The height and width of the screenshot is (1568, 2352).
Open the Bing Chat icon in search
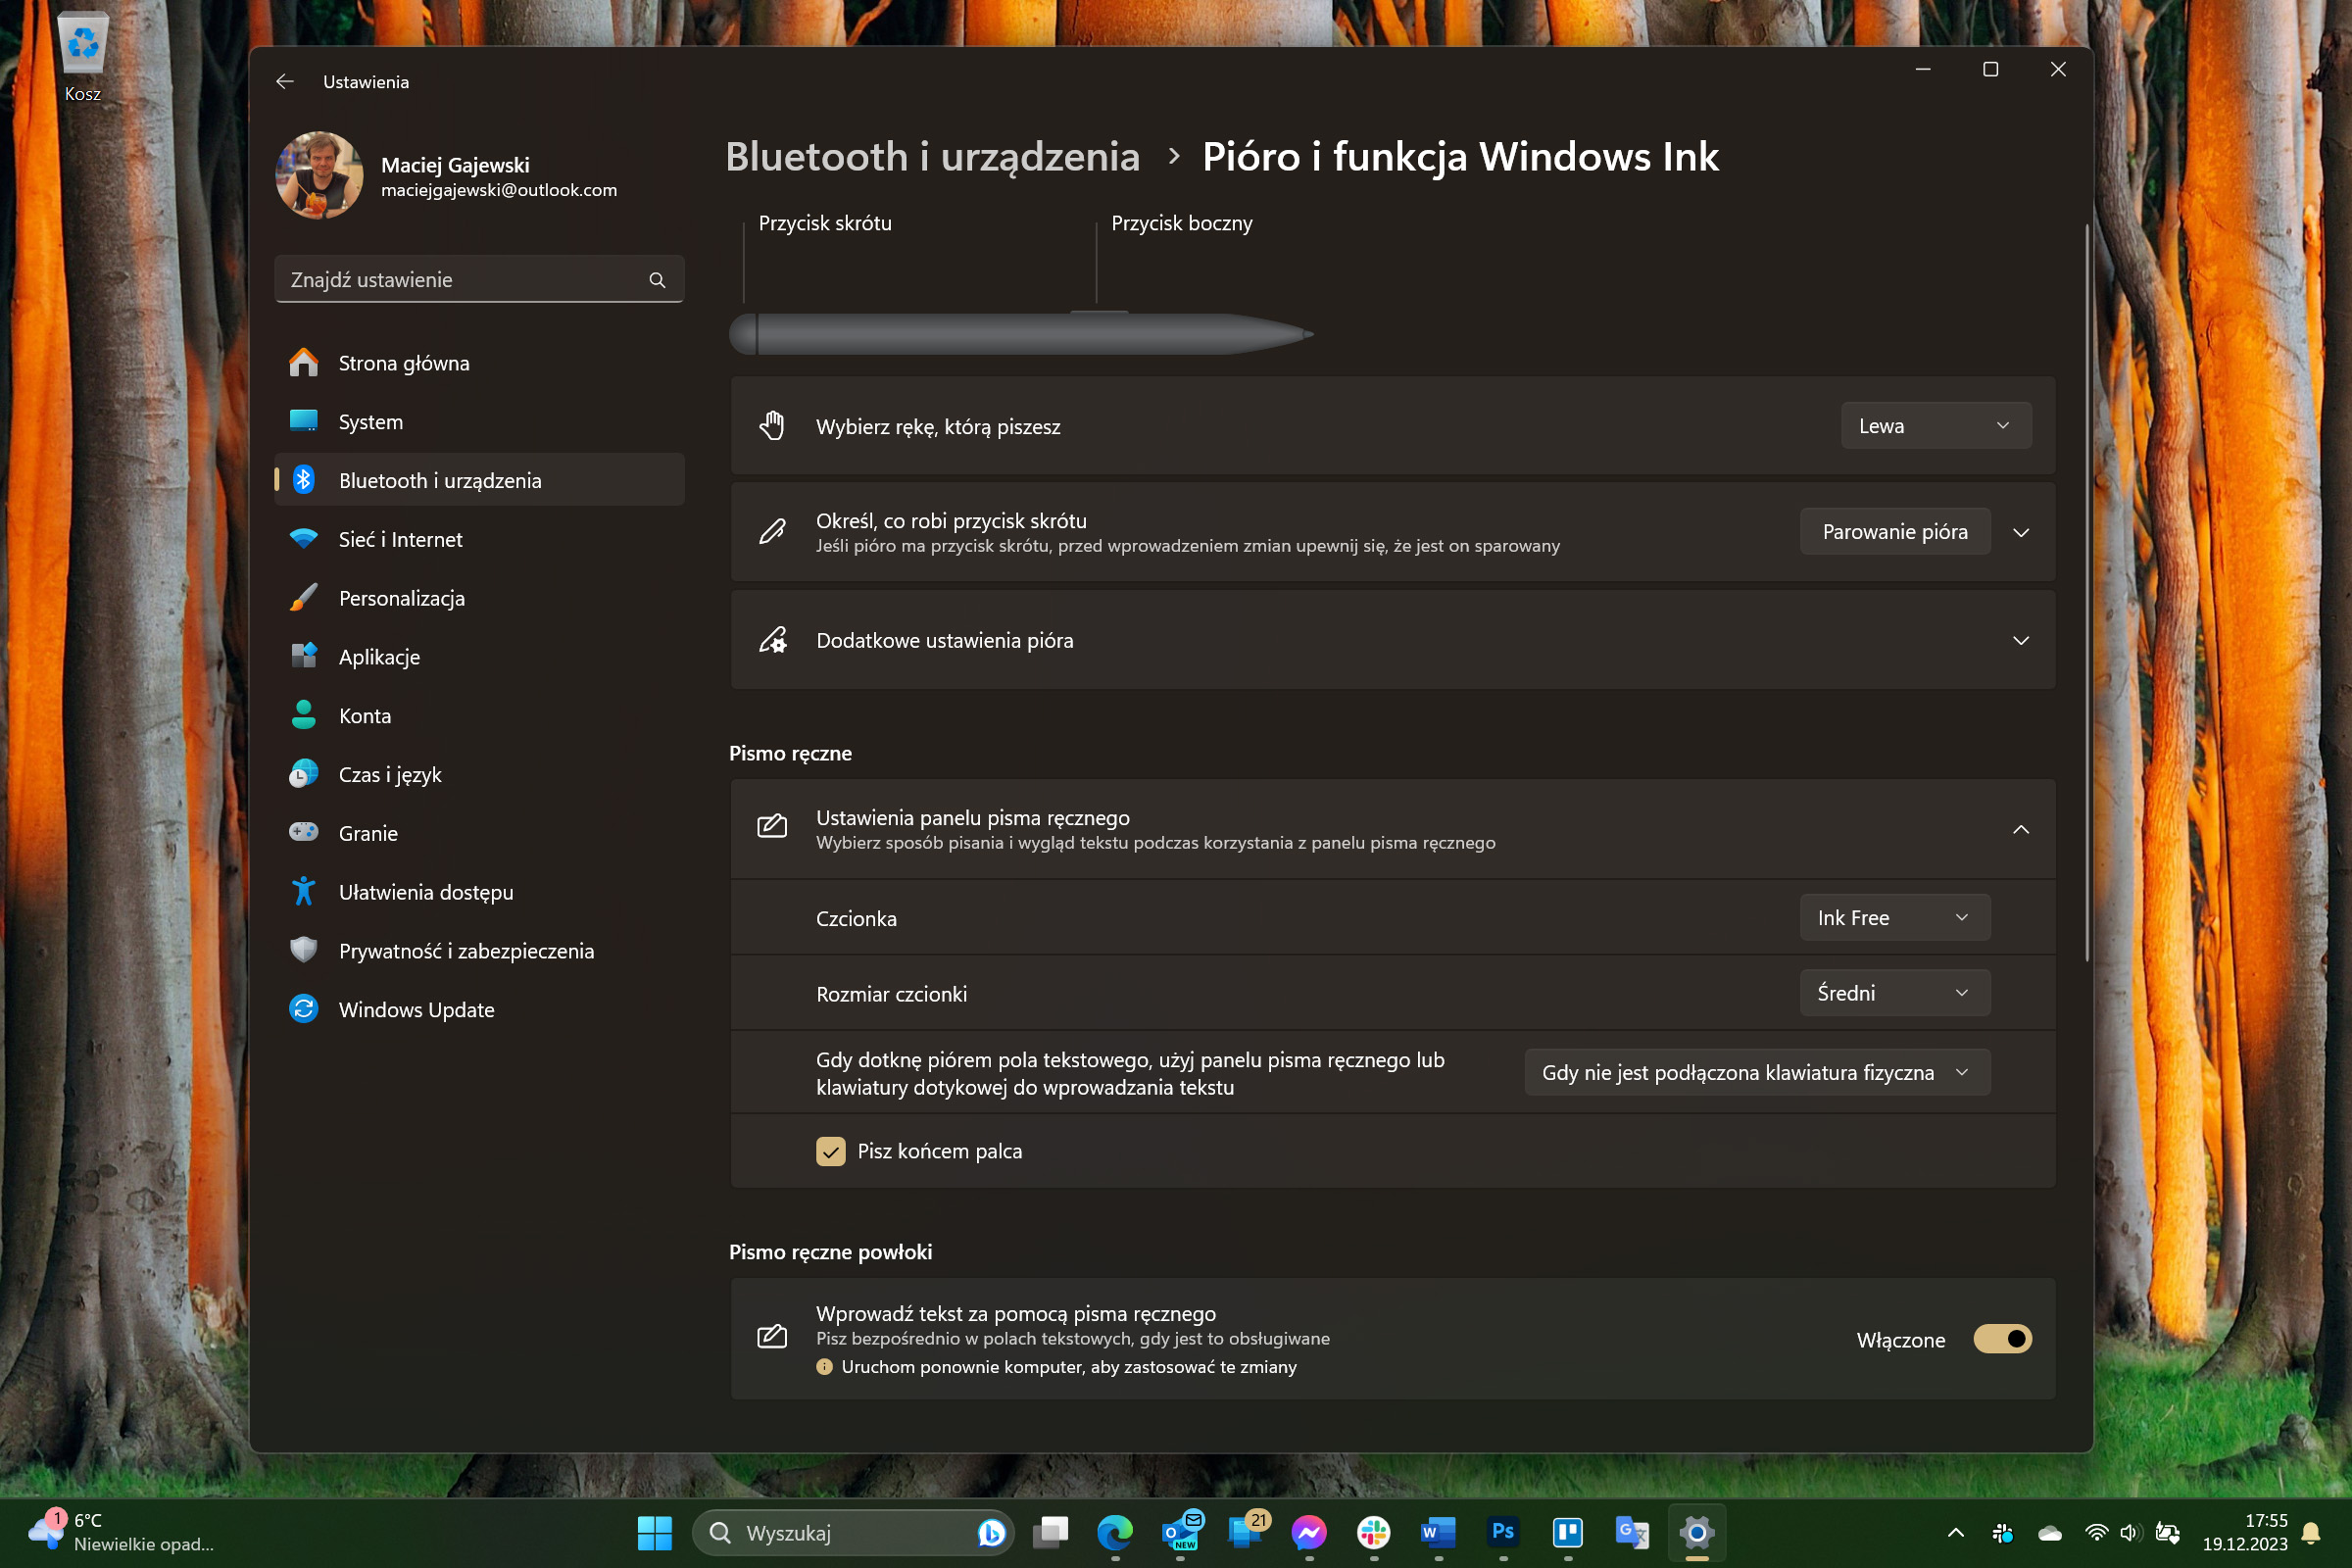[x=990, y=1533]
